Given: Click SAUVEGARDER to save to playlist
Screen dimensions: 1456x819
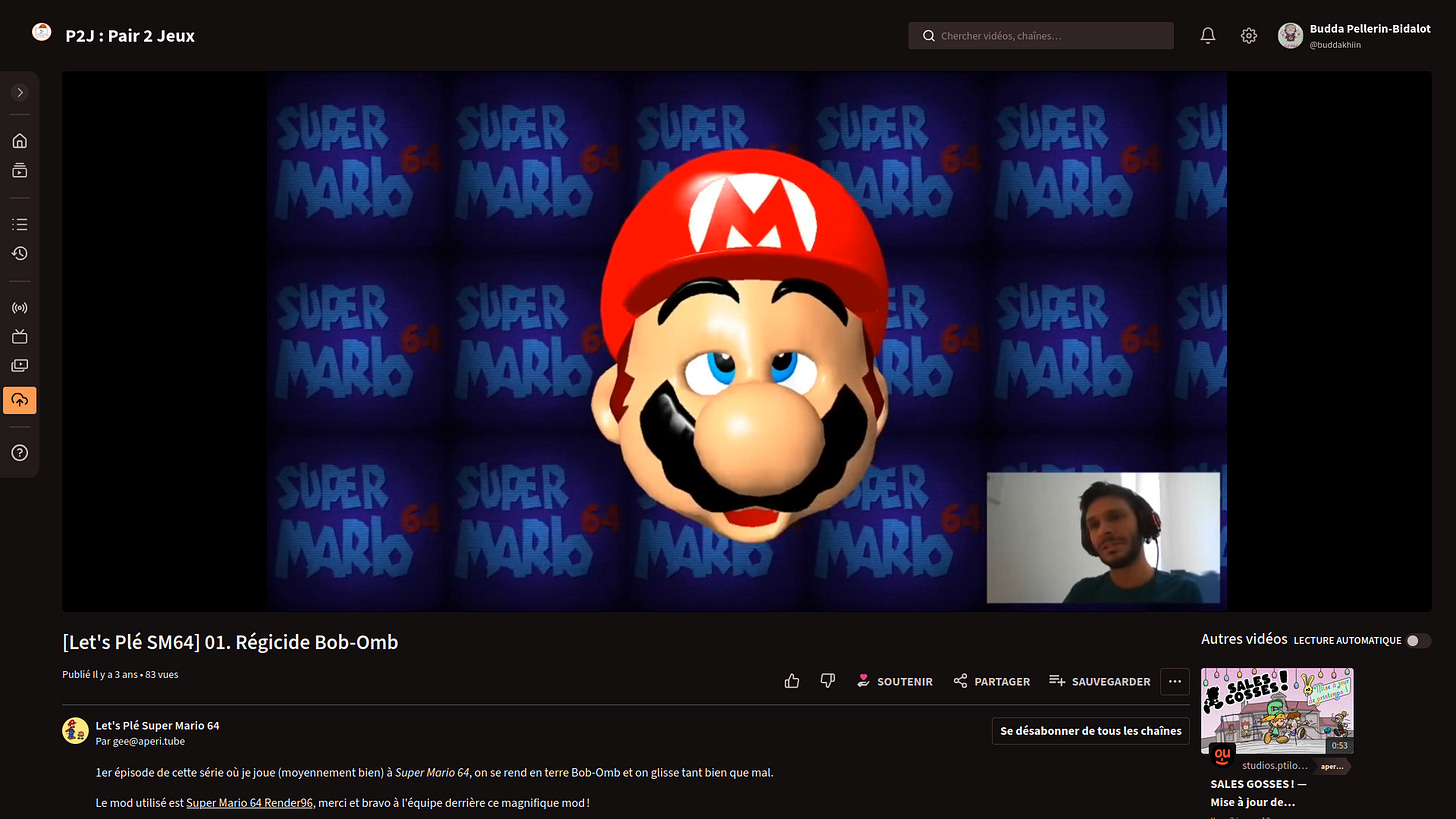Looking at the screenshot, I should [x=1099, y=681].
